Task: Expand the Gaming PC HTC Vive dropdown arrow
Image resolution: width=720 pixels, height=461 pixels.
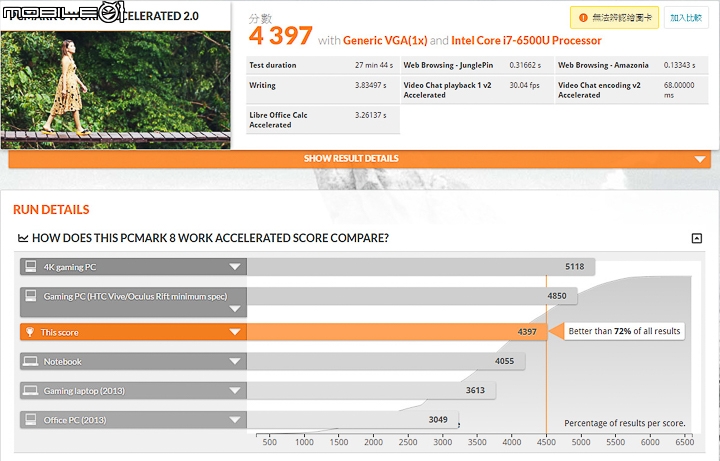Action: point(235,309)
